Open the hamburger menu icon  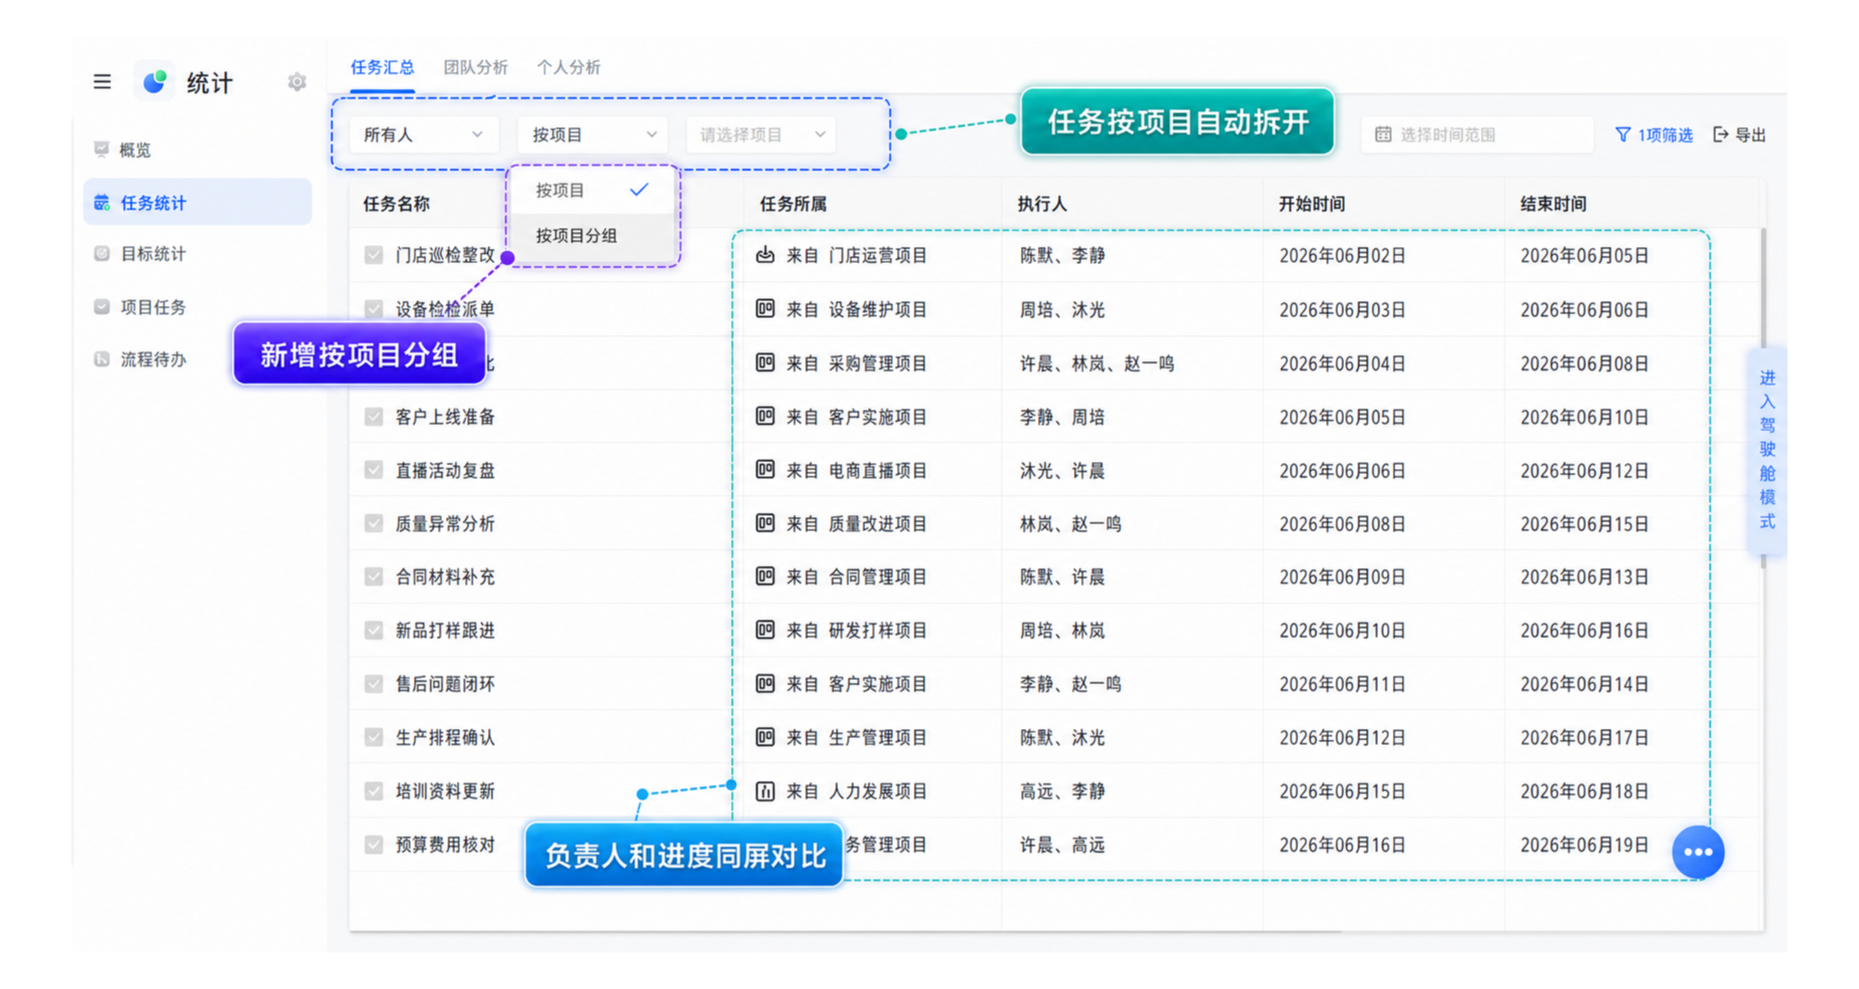click(x=102, y=82)
